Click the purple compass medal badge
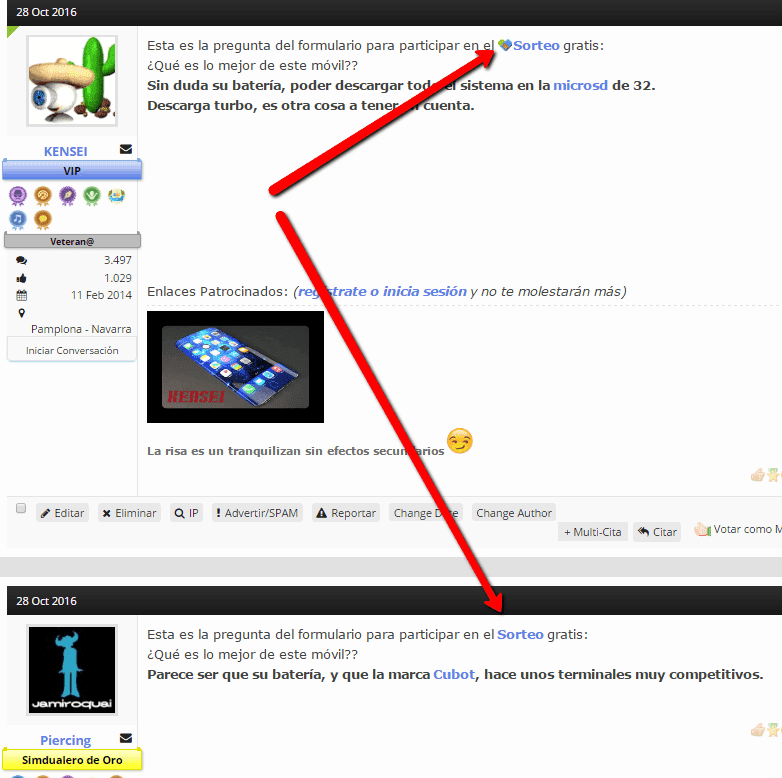 [x=67, y=196]
